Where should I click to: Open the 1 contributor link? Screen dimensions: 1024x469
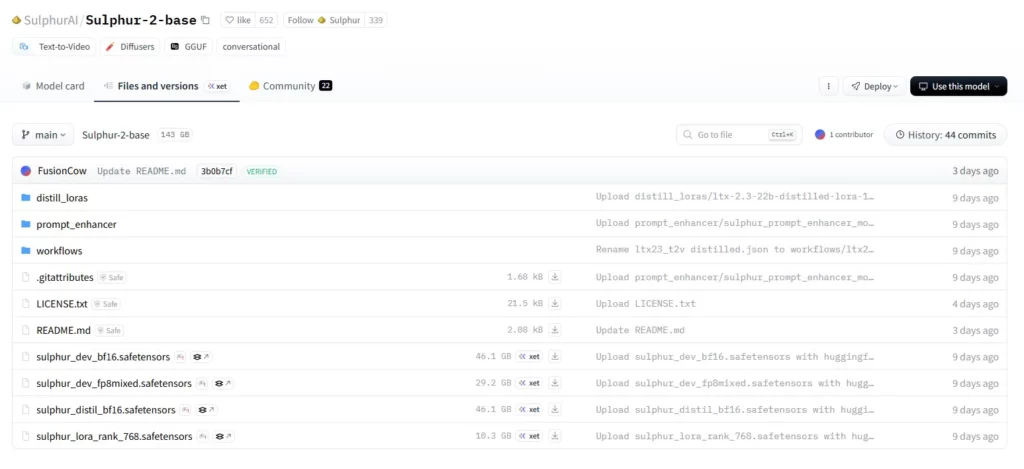[844, 135]
